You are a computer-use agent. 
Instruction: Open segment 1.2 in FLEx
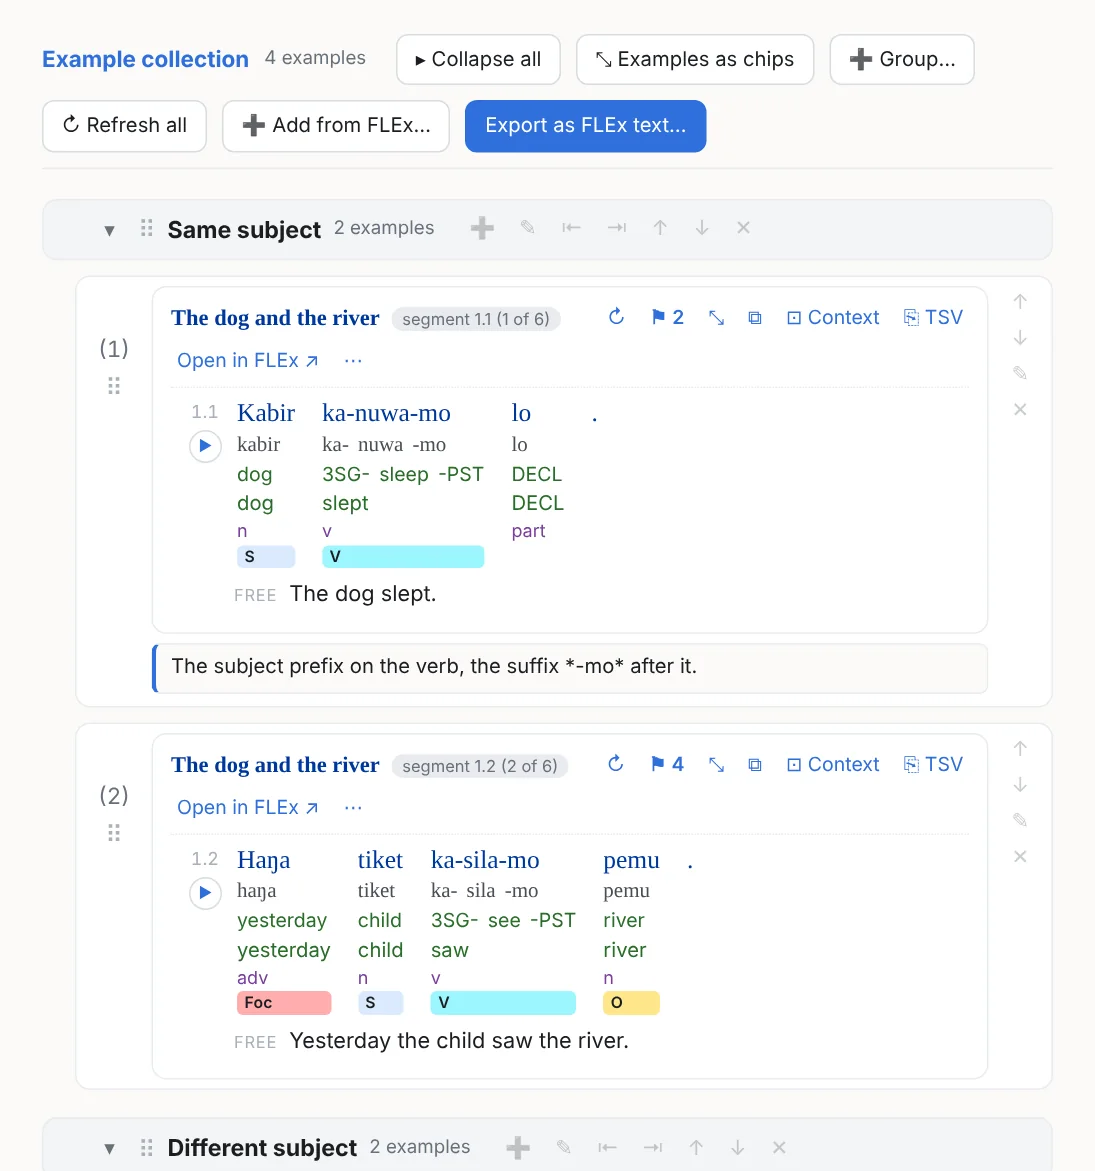tap(247, 807)
